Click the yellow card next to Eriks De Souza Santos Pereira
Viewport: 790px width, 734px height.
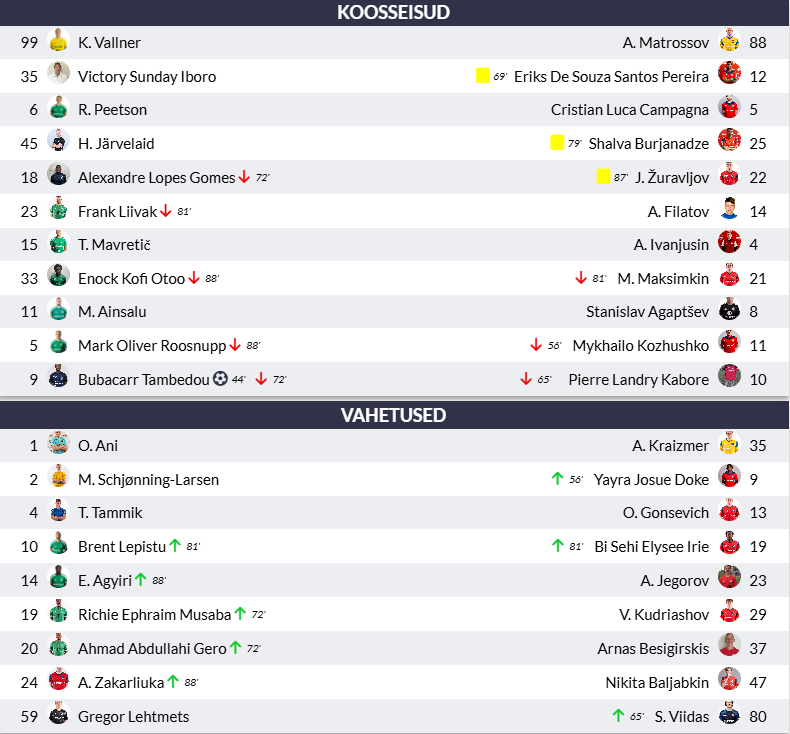coord(483,76)
